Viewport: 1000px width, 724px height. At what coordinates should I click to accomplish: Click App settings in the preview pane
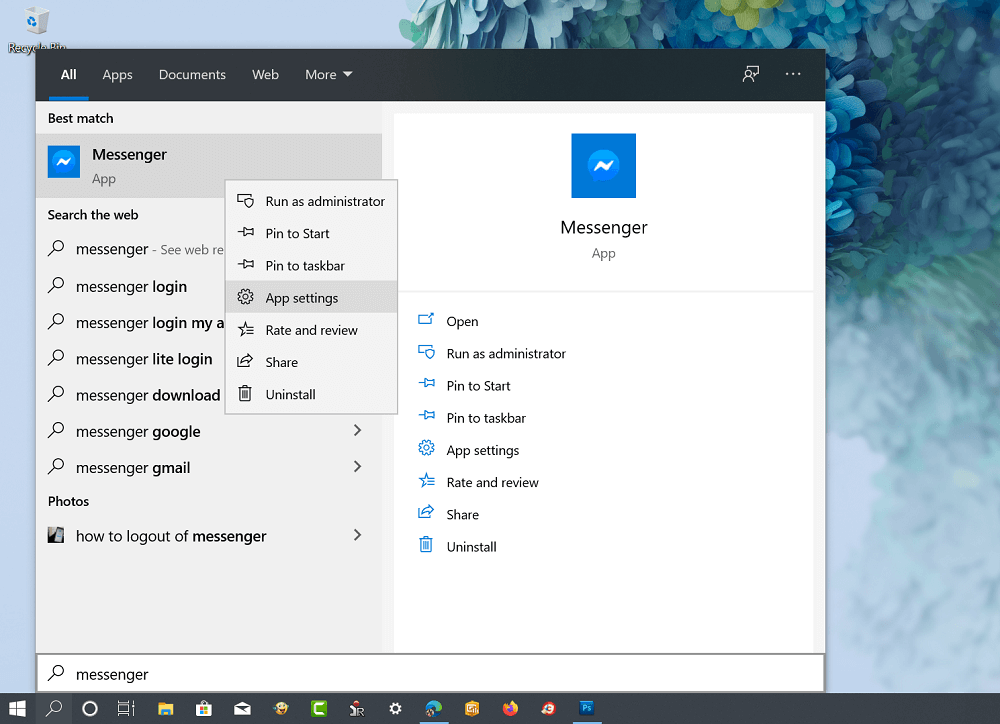point(483,450)
